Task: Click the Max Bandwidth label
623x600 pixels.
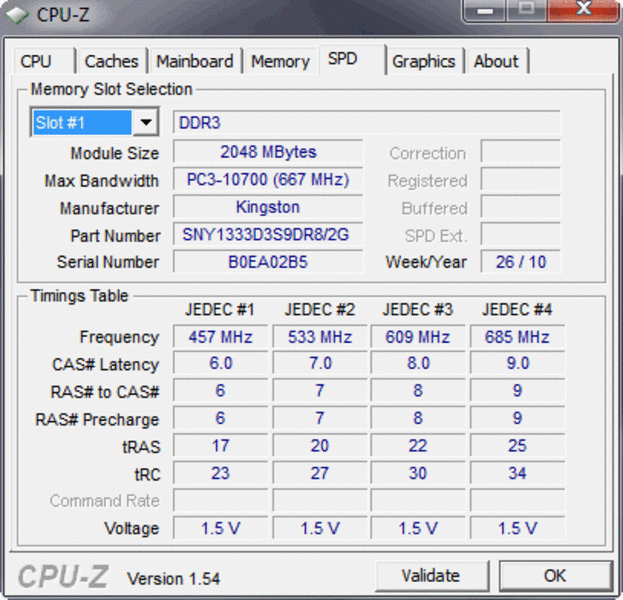Action: coord(102,181)
